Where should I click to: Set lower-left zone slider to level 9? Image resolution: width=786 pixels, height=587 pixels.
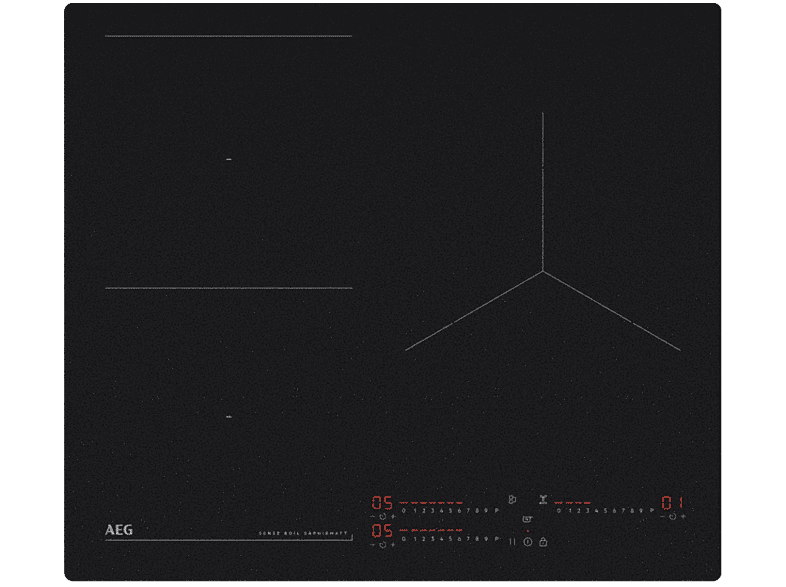pos(486,540)
